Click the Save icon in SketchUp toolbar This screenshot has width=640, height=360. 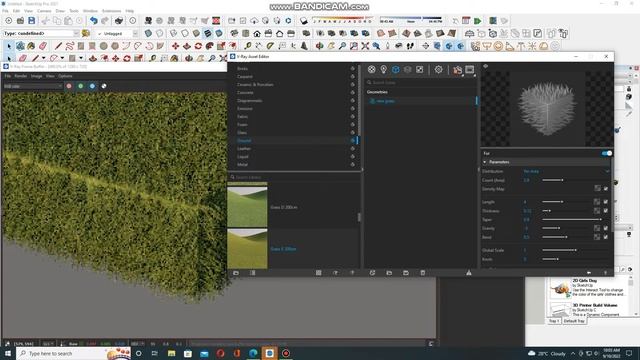click(x=31, y=20)
